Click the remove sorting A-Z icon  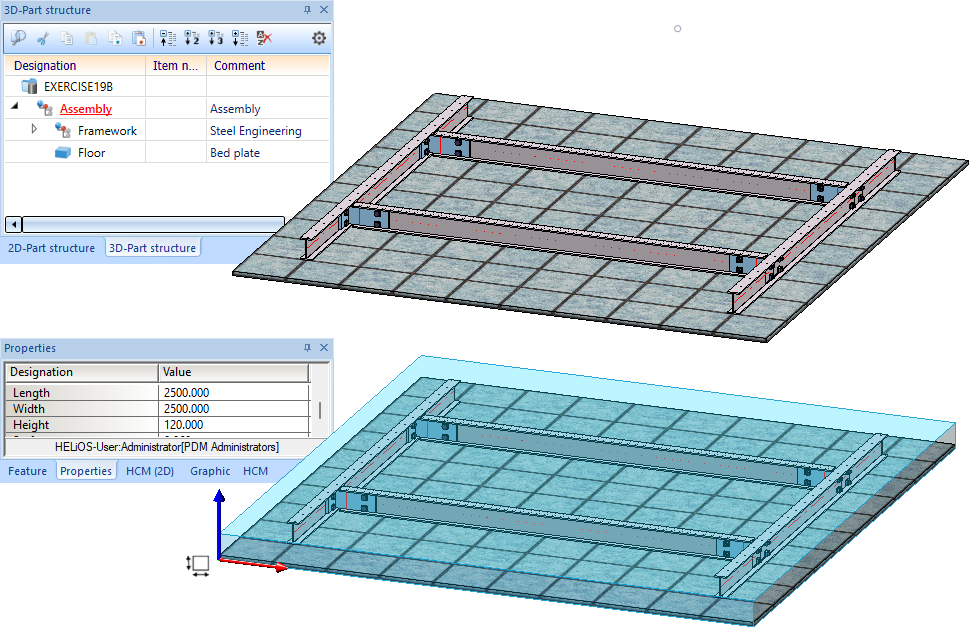264,39
